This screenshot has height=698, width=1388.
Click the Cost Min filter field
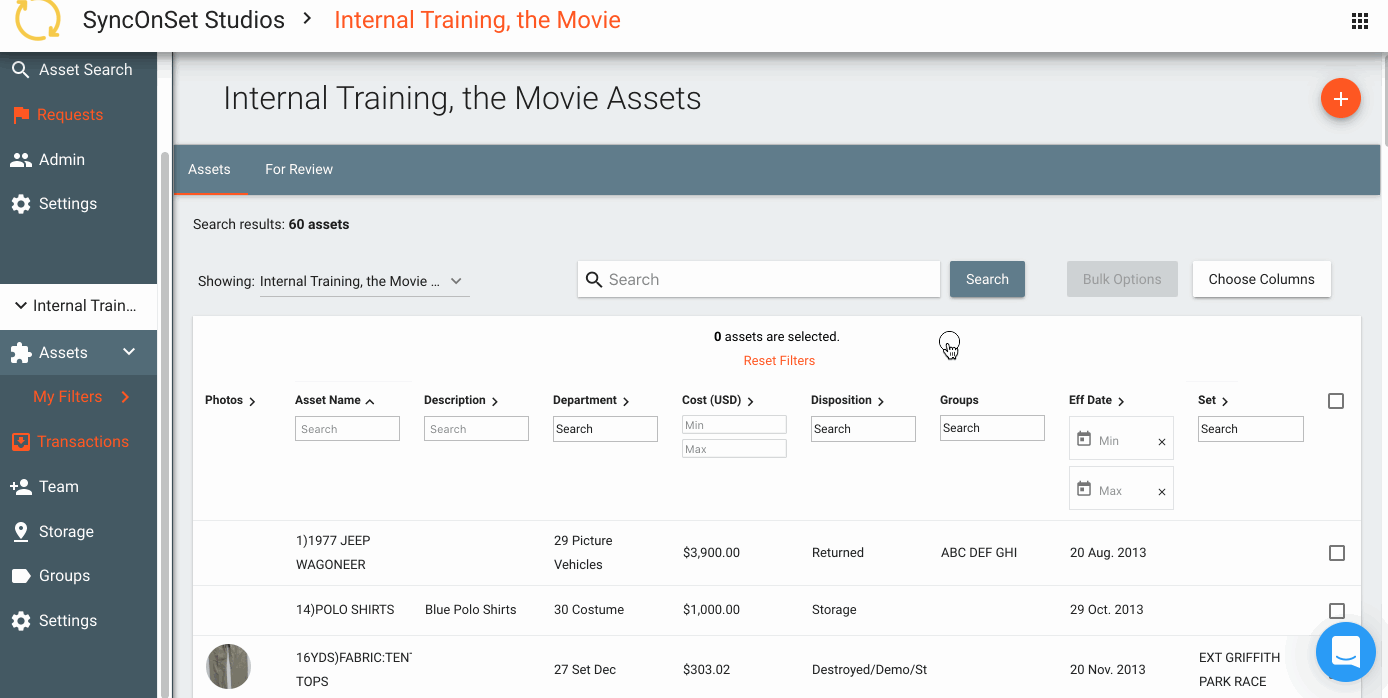coord(734,425)
